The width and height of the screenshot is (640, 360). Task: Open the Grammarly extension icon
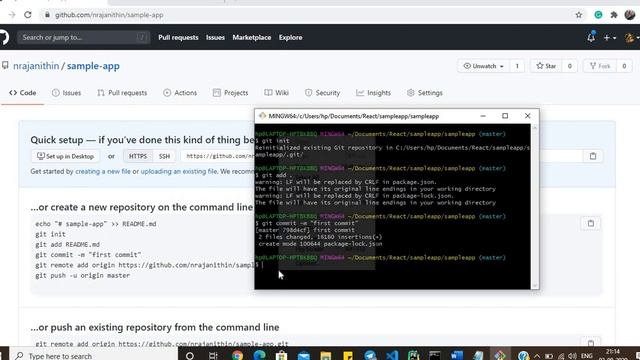(598, 15)
